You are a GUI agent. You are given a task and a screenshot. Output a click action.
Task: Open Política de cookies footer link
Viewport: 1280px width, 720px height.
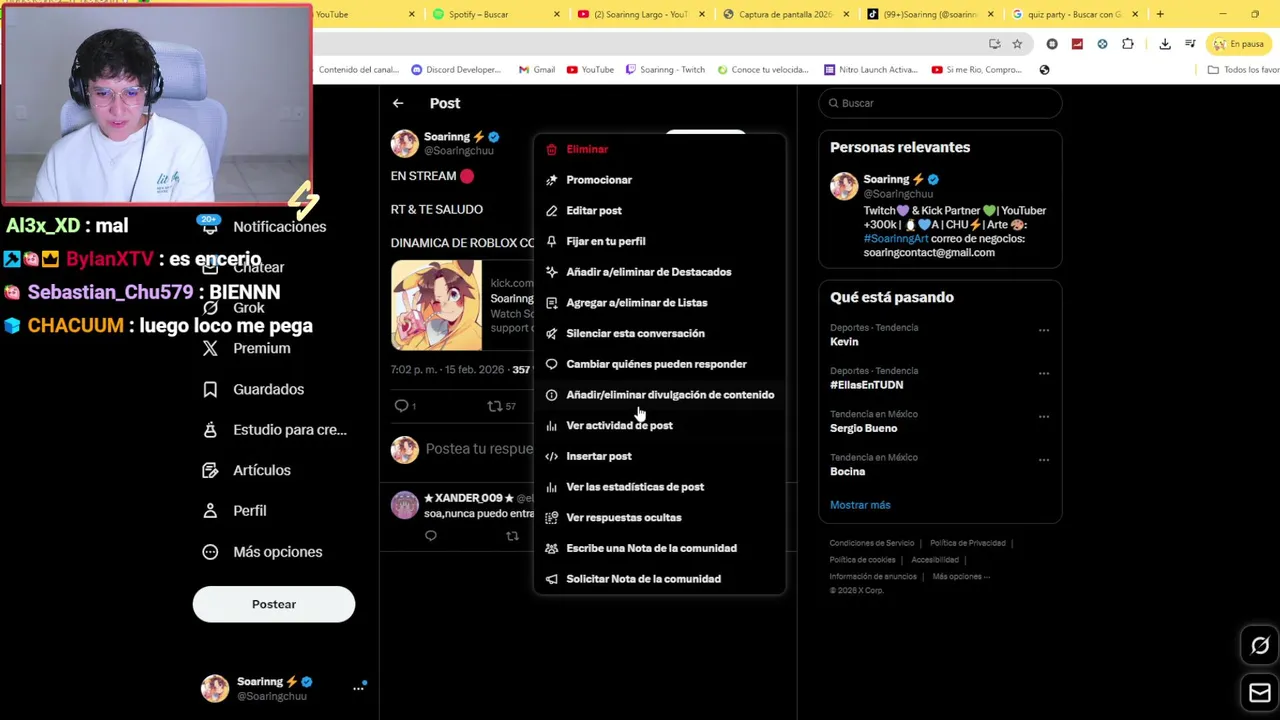(862, 560)
